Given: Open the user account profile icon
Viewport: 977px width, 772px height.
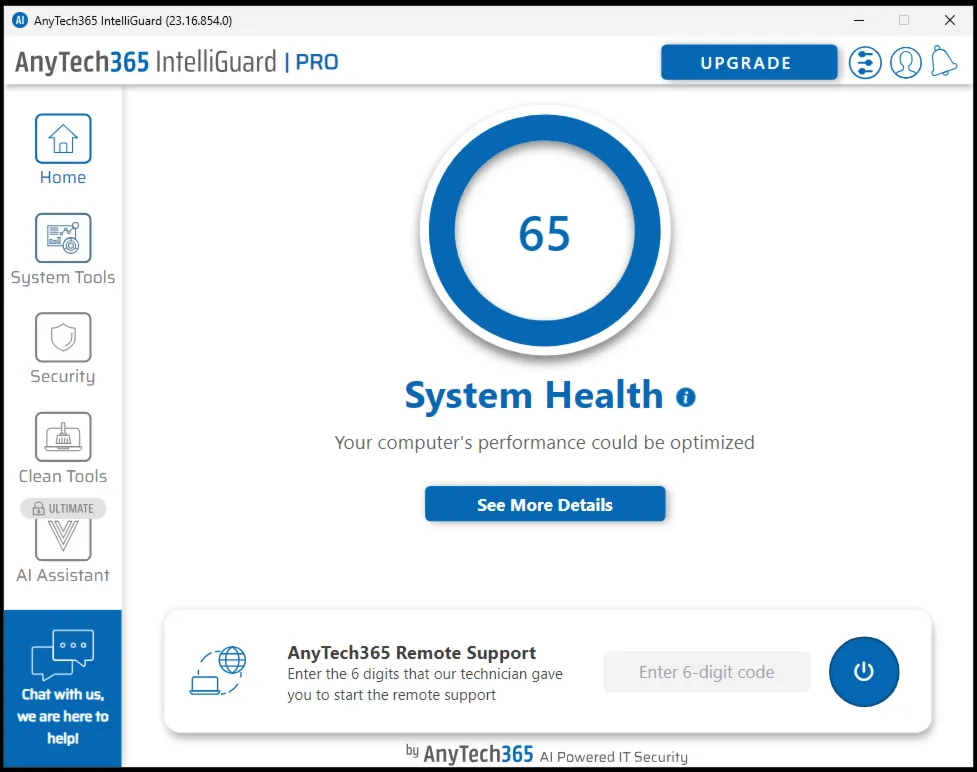Looking at the screenshot, I should [x=905, y=62].
